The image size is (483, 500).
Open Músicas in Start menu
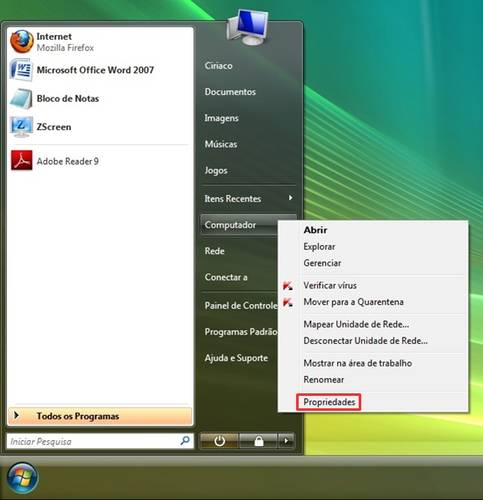[221, 144]
